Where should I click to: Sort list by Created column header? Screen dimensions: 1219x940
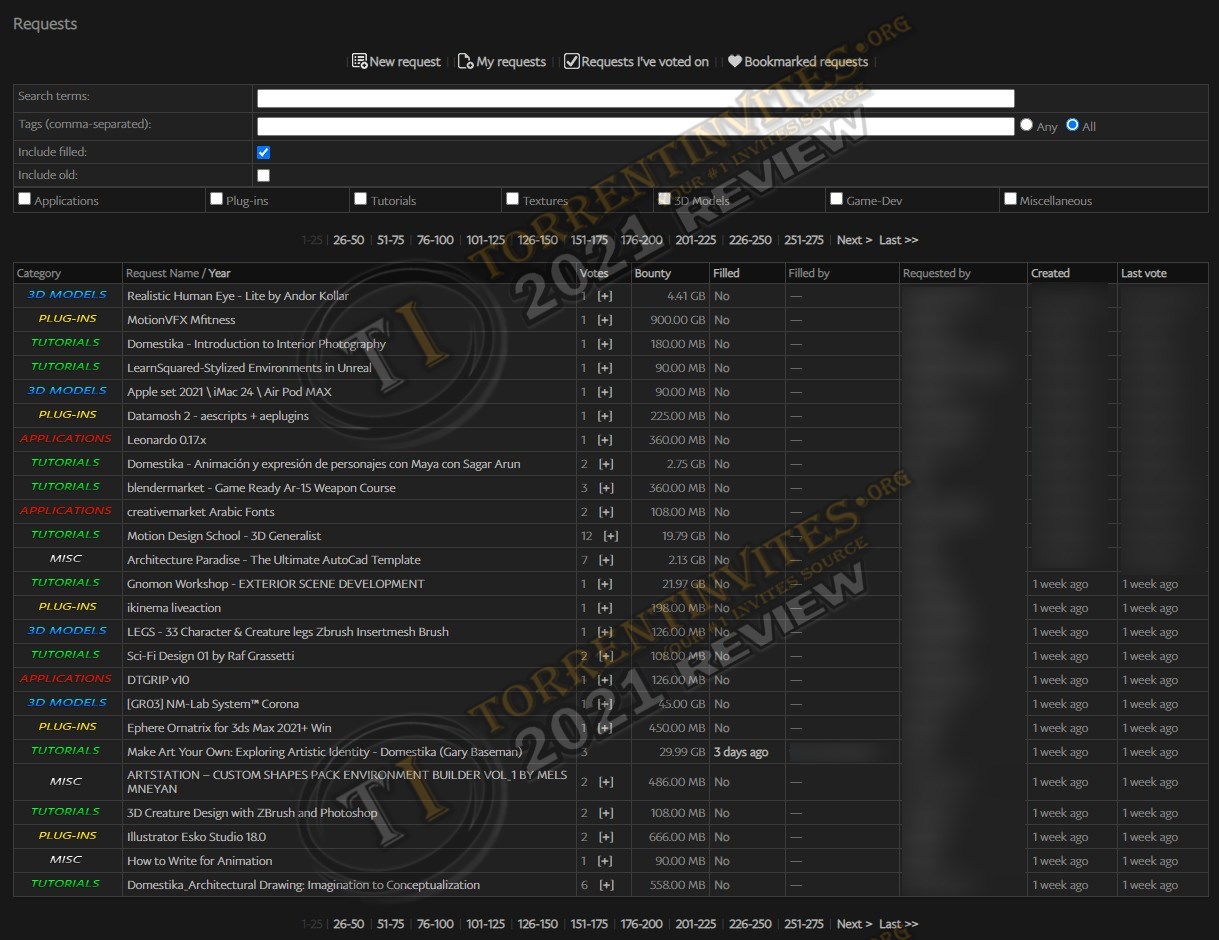click(x=1050, y=273)
